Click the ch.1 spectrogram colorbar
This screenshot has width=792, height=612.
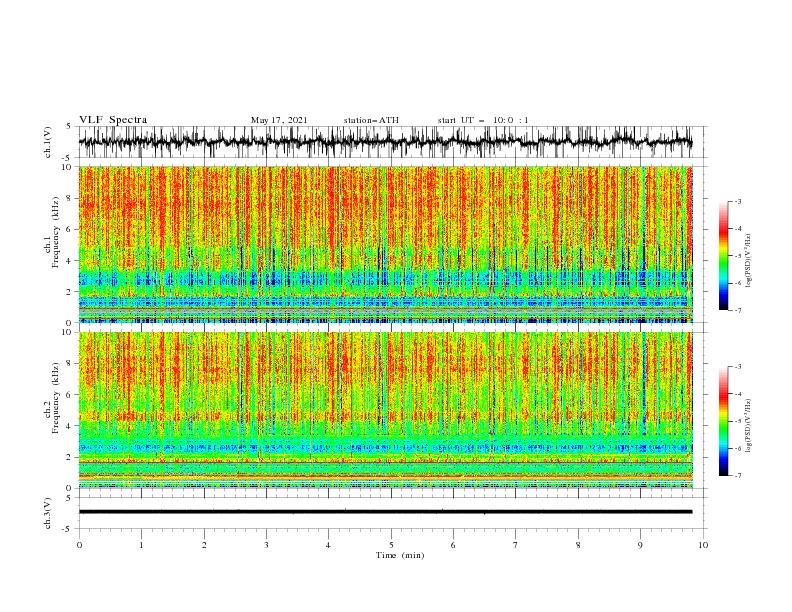coord(723,255)
